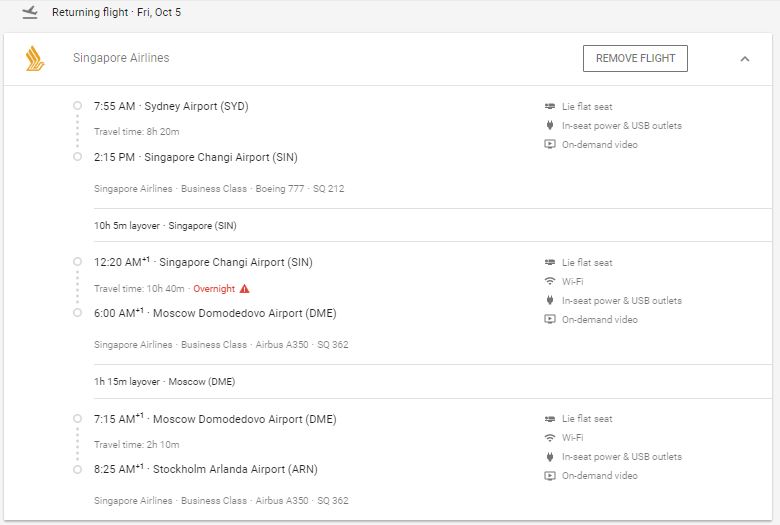Click Travel time: 2h 10m text
This screenshot has height=525, width=780.
[x=137, y=445]
